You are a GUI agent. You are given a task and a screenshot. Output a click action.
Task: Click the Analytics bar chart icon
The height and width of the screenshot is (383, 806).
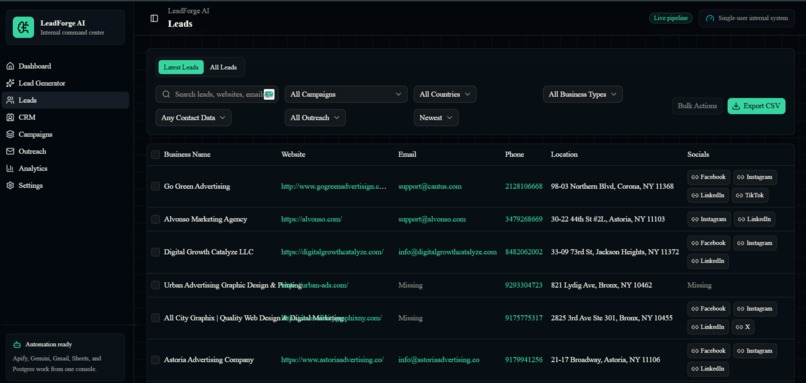click(x=10, y=169)
